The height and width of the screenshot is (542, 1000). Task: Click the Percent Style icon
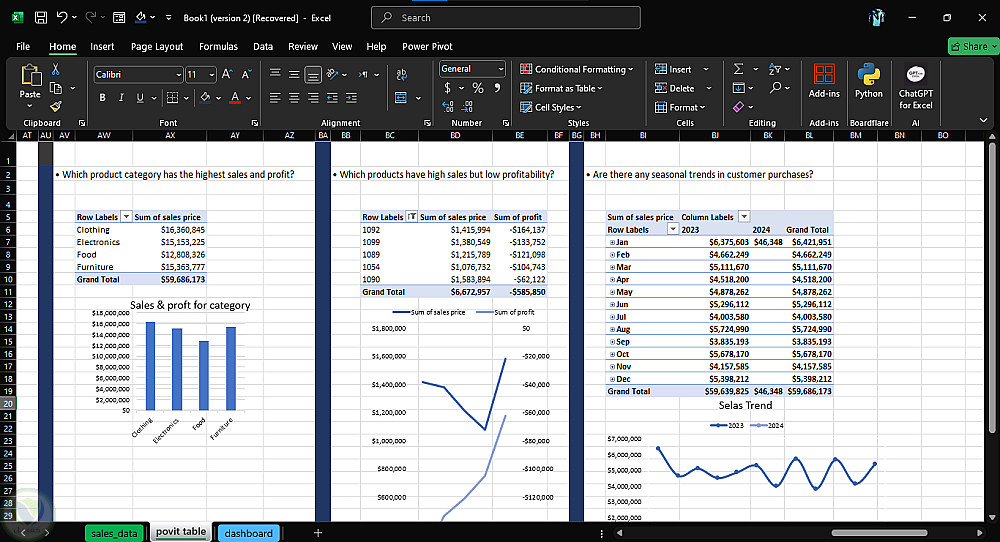pos(478,88)
